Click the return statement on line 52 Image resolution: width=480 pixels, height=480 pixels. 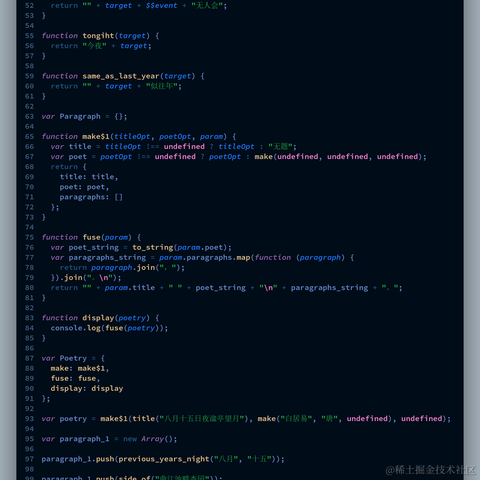tap(139, 6)
